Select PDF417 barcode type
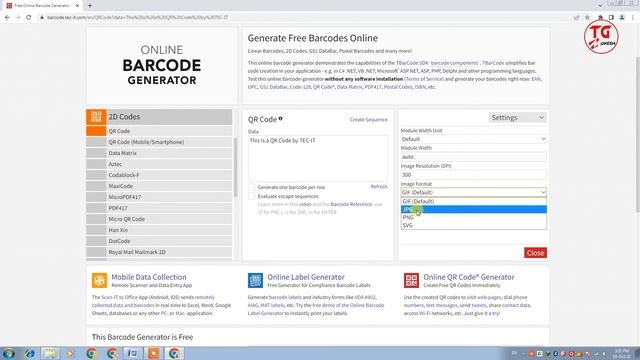The height and width of the screenshot is (360, 640). [x=159, y=208]
